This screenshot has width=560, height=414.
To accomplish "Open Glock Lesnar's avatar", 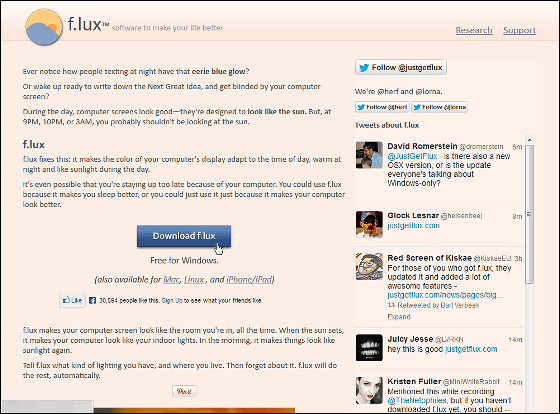I will click(369, 224).
